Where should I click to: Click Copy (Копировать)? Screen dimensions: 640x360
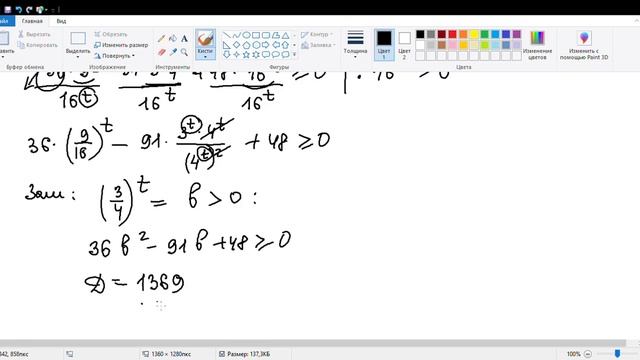(38, 45)
